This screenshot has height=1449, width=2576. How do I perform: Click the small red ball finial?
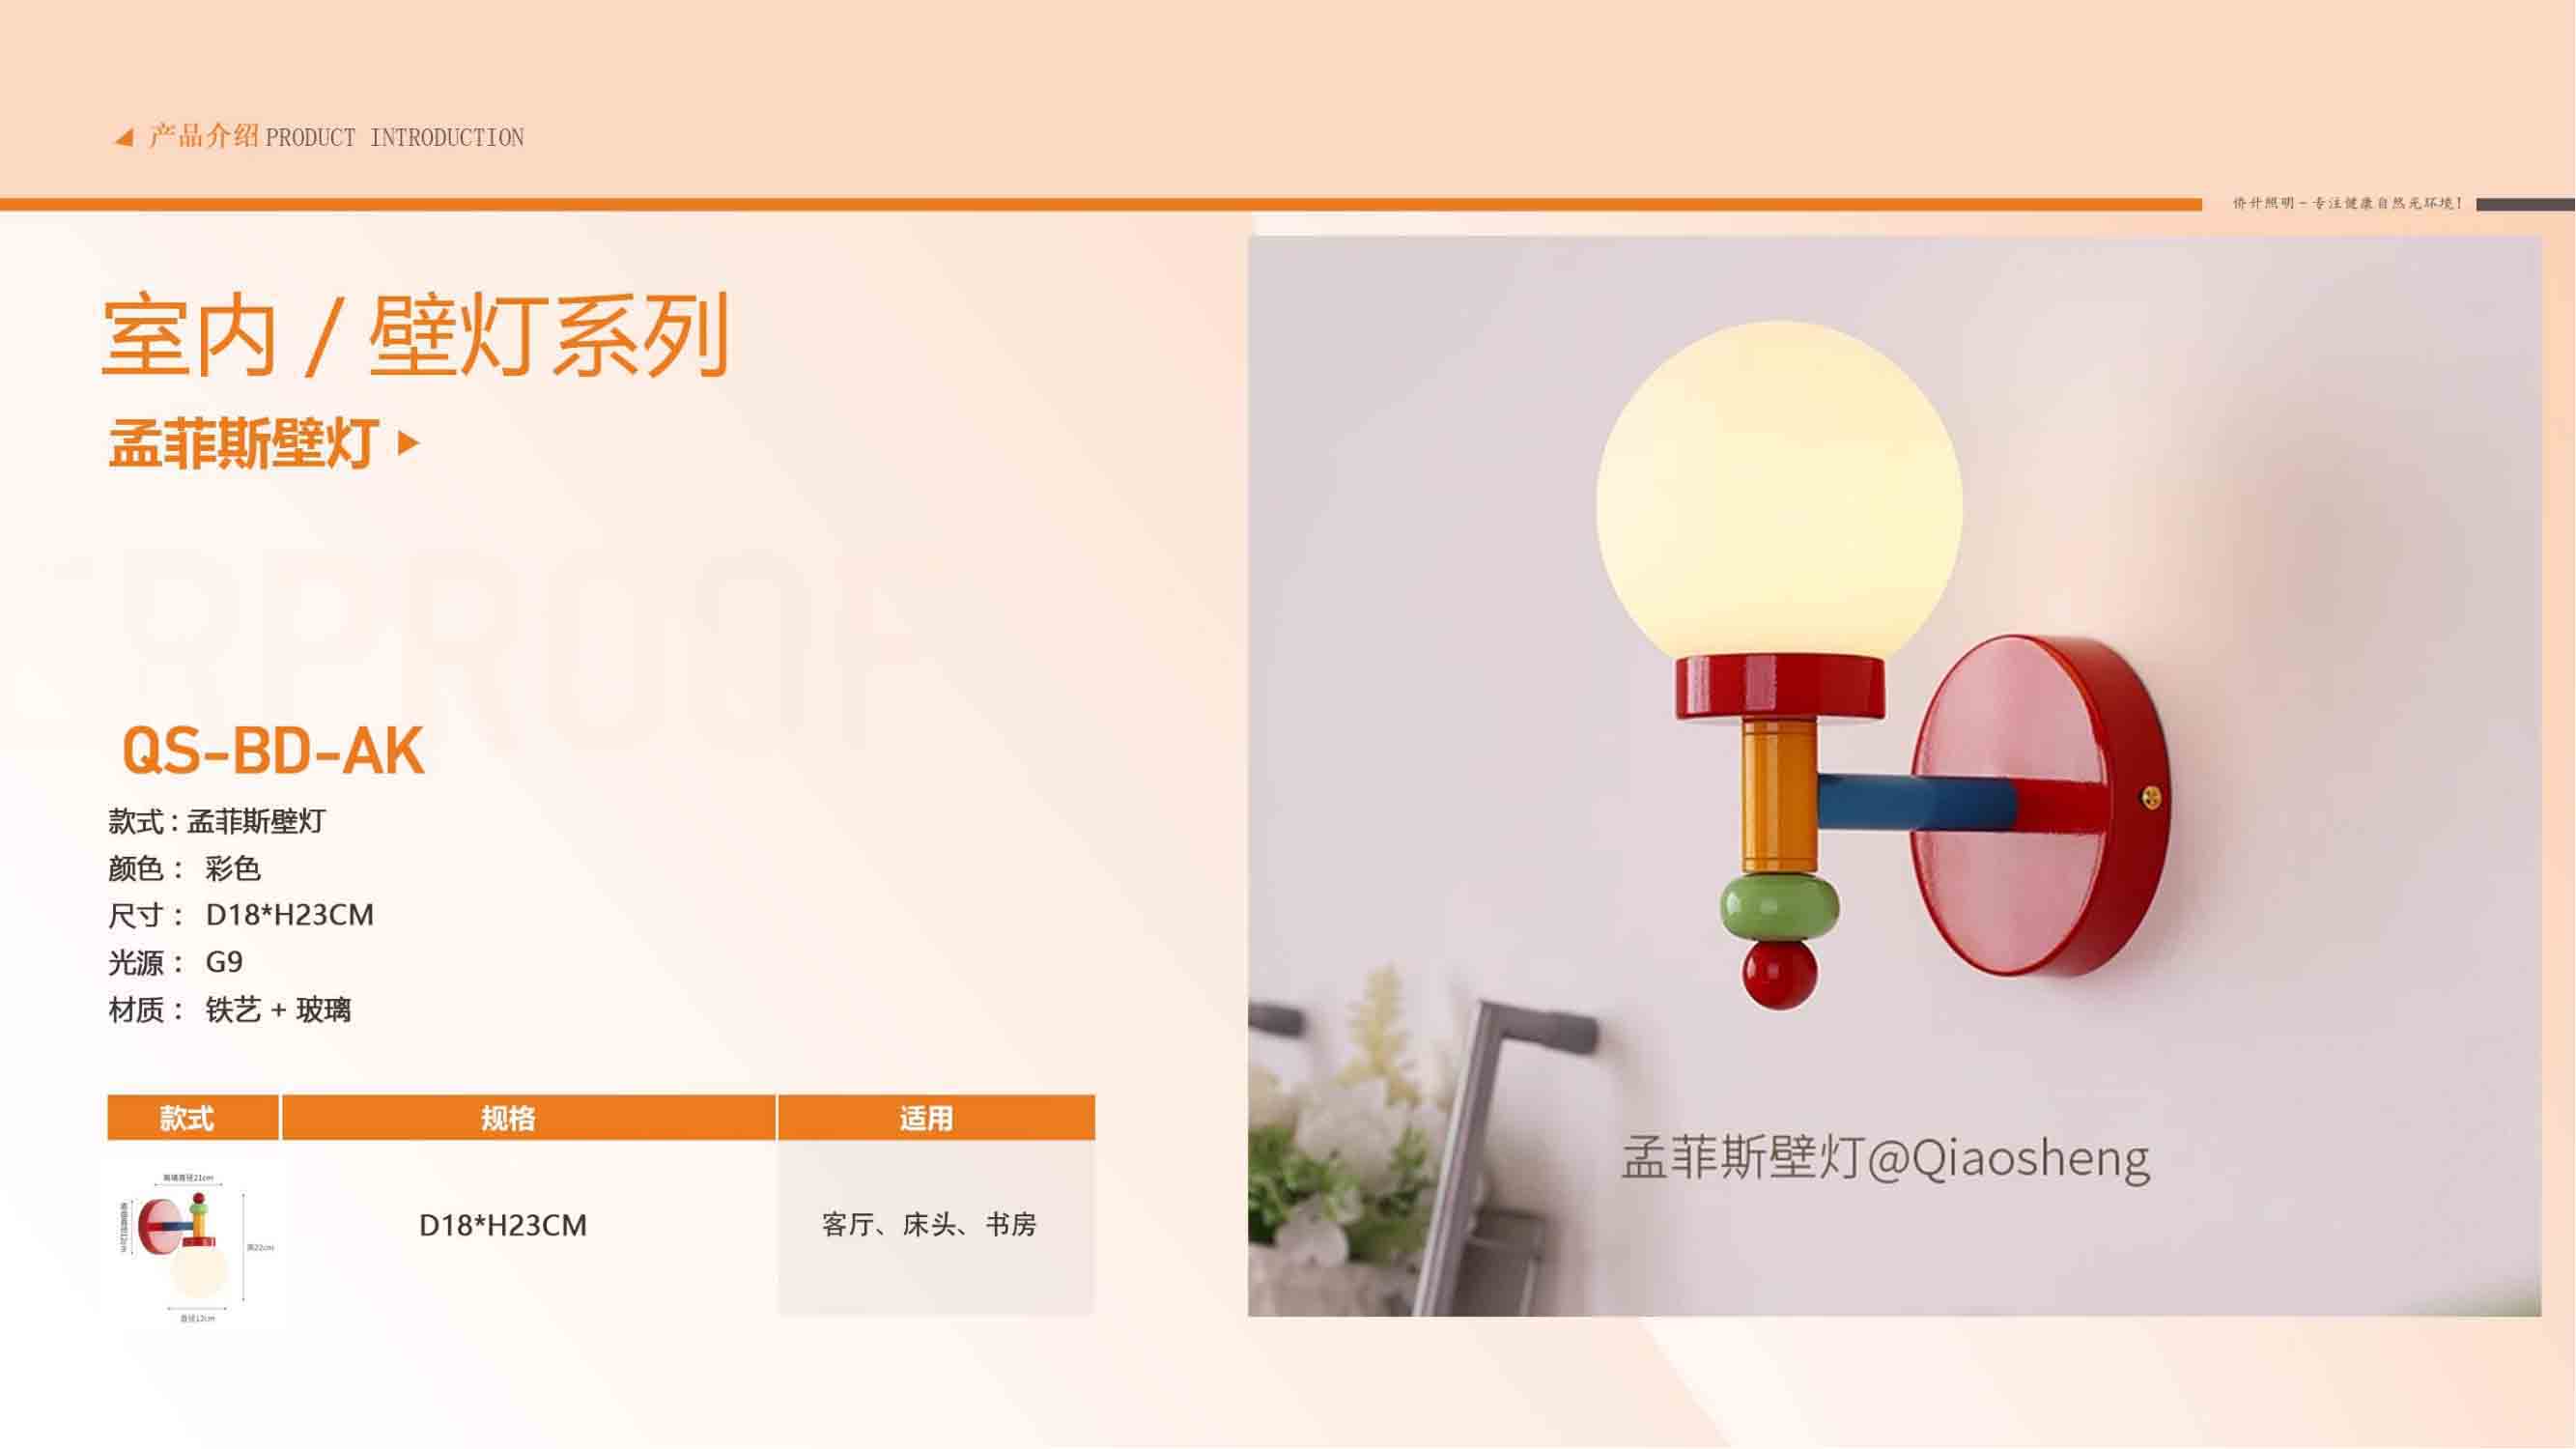[x=1780, y=974]
